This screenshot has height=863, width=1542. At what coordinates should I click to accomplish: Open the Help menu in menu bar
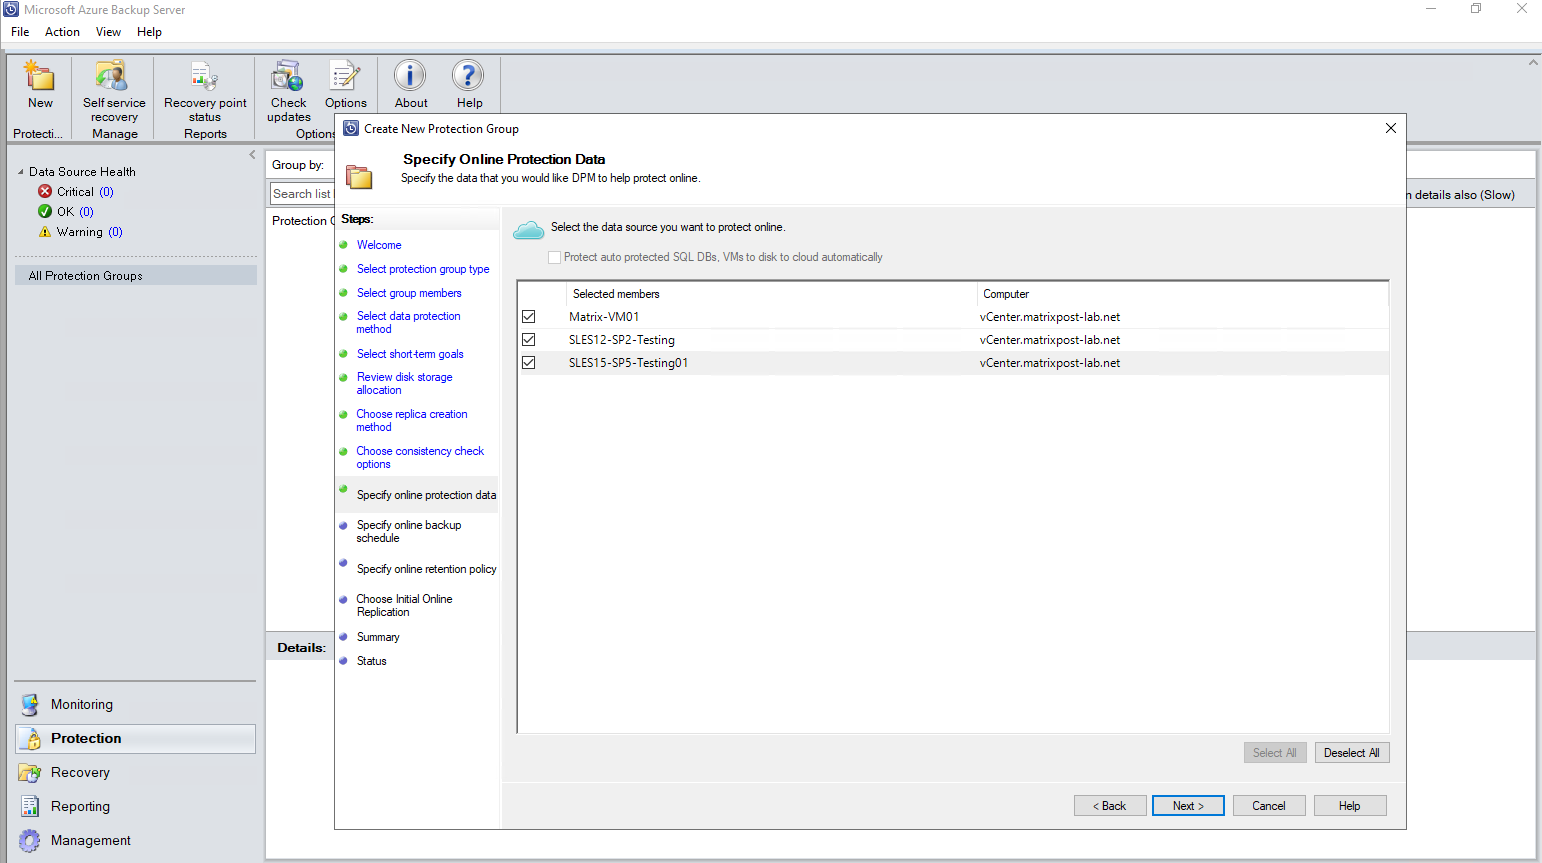[x=149, y=32]
